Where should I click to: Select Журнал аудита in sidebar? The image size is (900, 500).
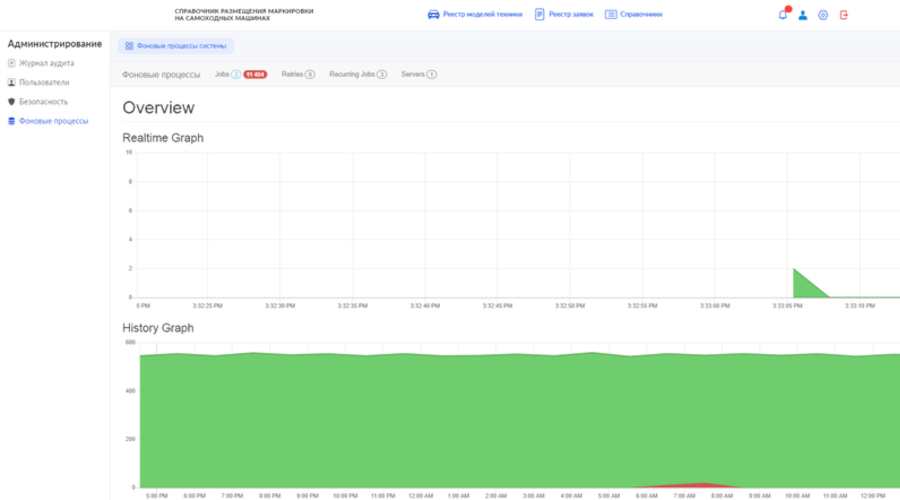tap(46, 63)
